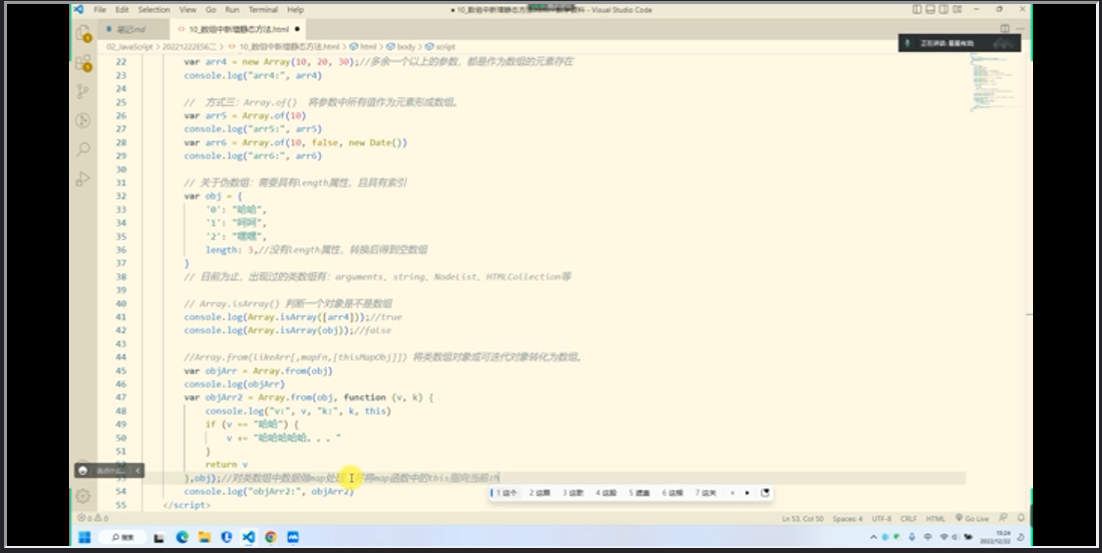This screenshot has height=553, width=1102.
Task: Choose IME candidate 4
Action: point(606,493)
